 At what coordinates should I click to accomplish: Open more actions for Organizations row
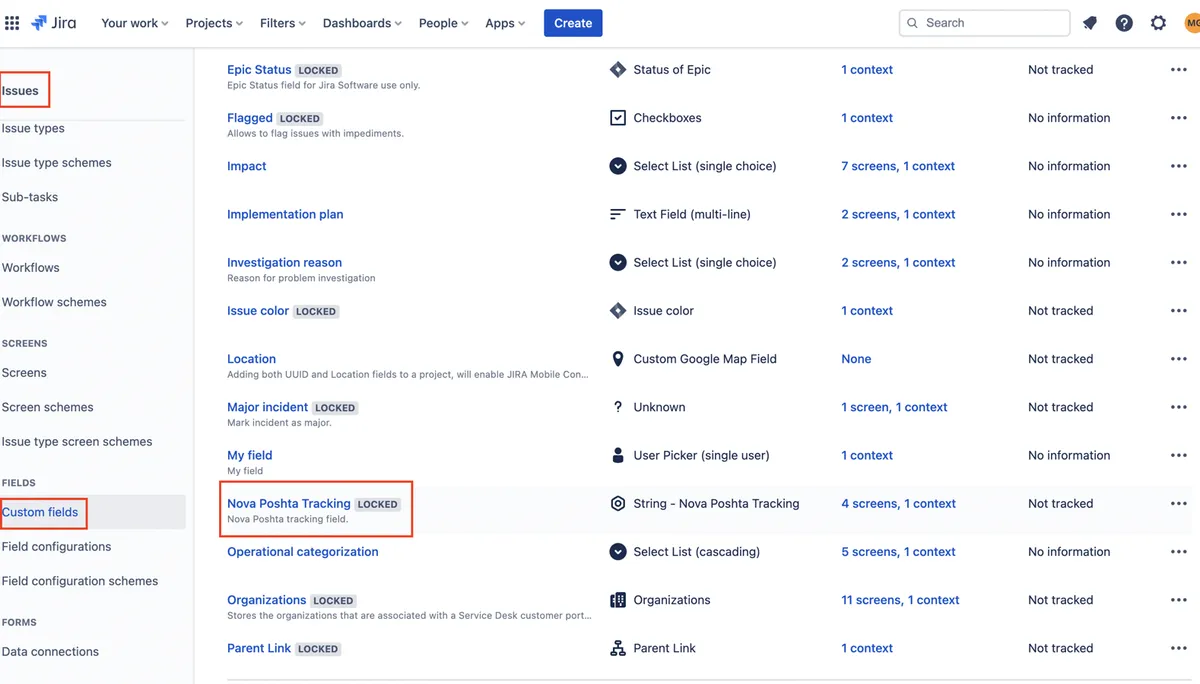(1178, 600)
